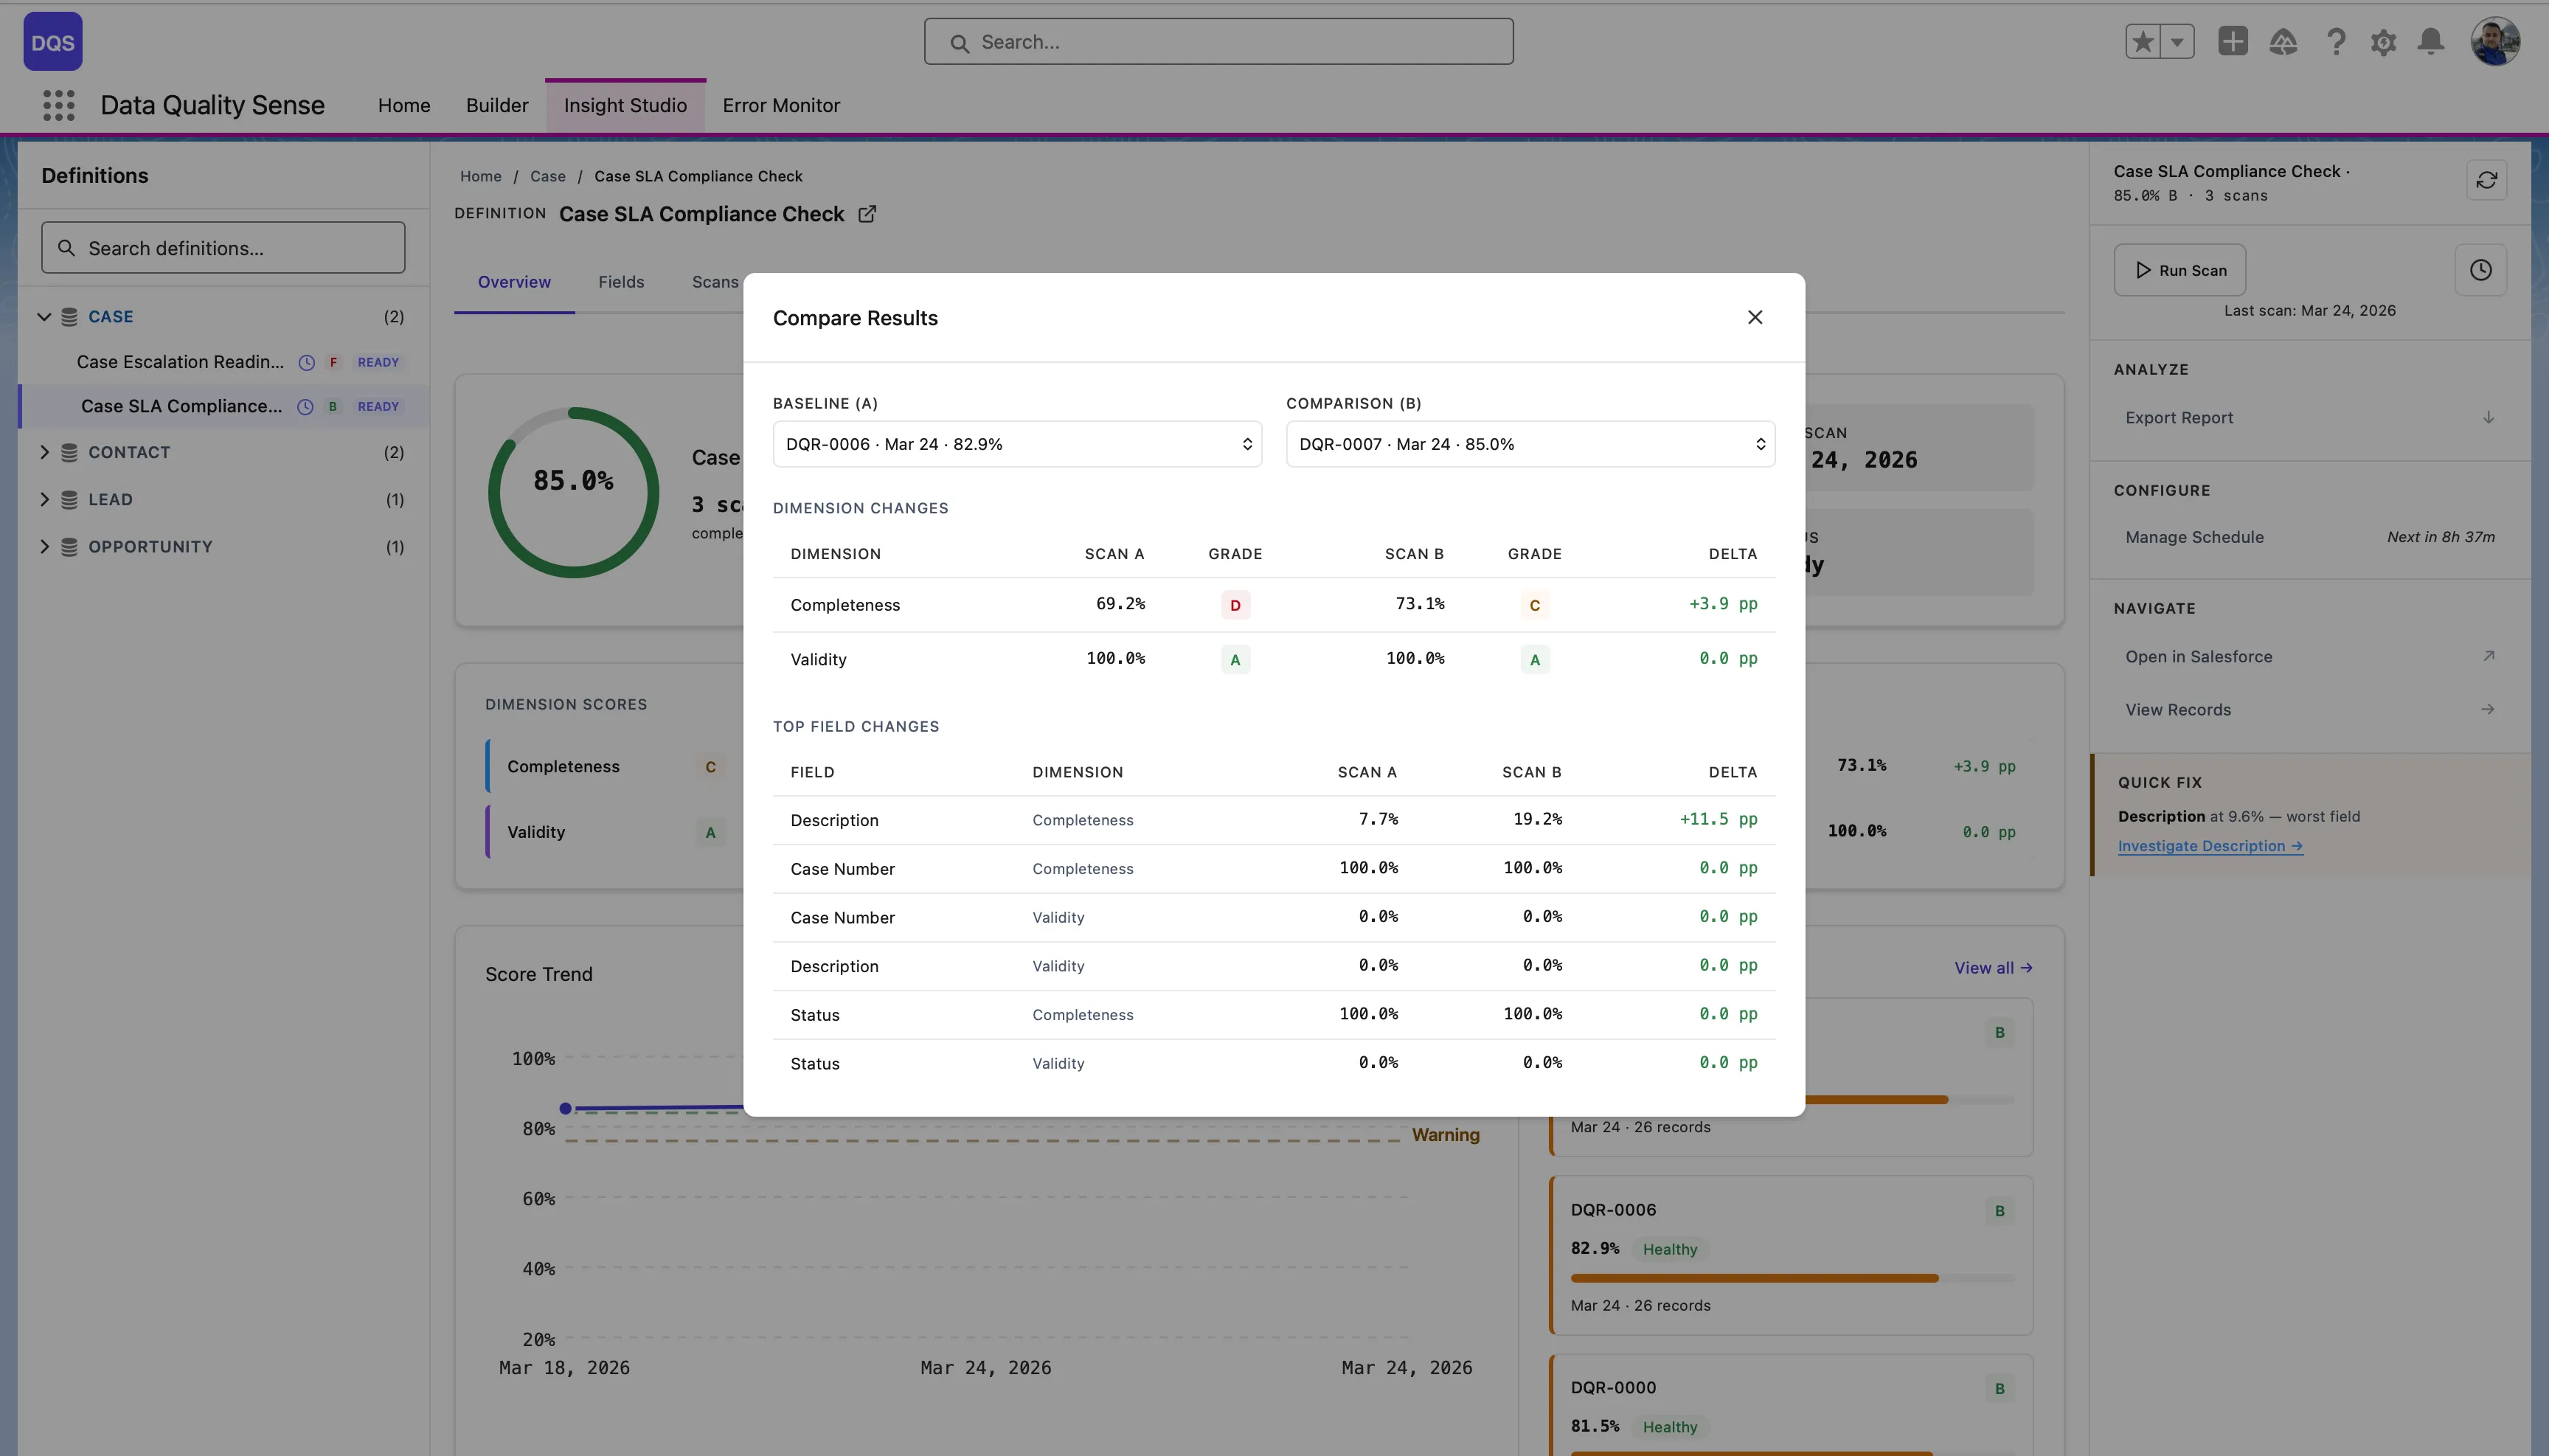2549x1456 pixels.
Task: Open the favorites dropdown arrow beside the star
Action: click(2176, 41)
